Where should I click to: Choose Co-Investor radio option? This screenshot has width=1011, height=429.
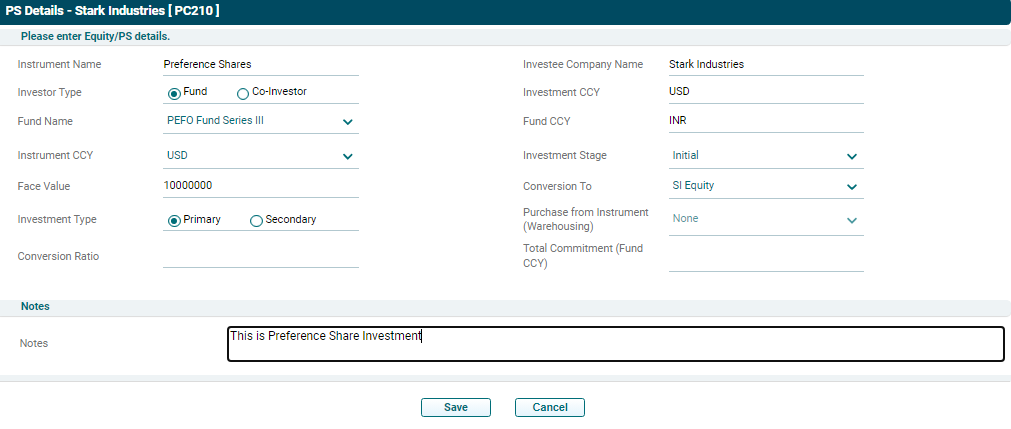243,93
